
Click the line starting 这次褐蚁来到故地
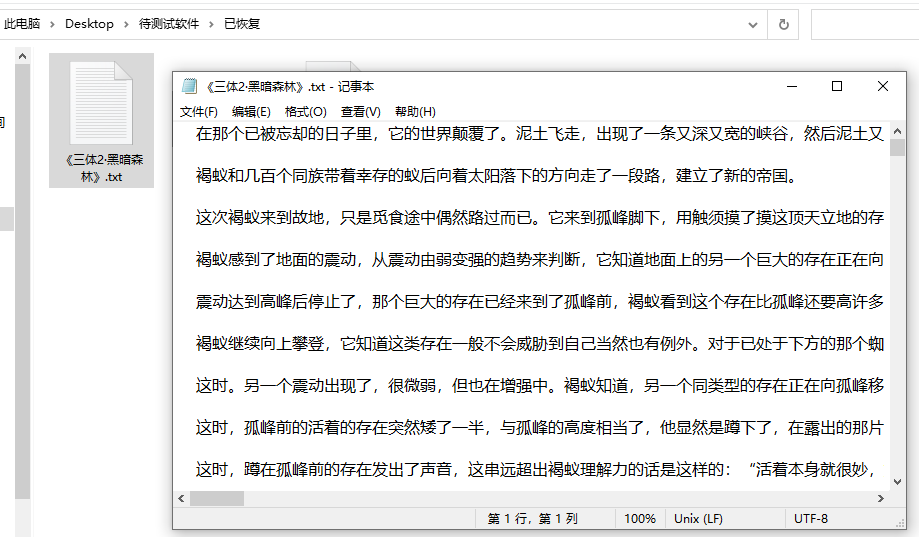(539, 218)
